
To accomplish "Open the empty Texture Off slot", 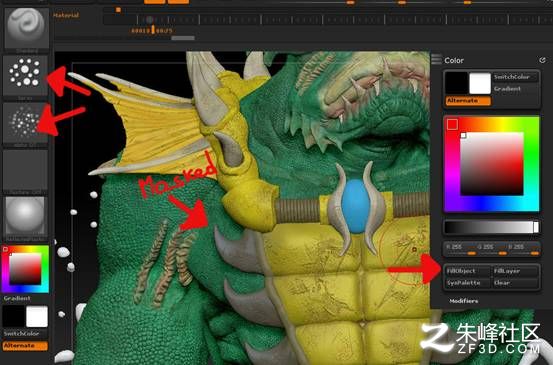I will [x=25, y=170].
